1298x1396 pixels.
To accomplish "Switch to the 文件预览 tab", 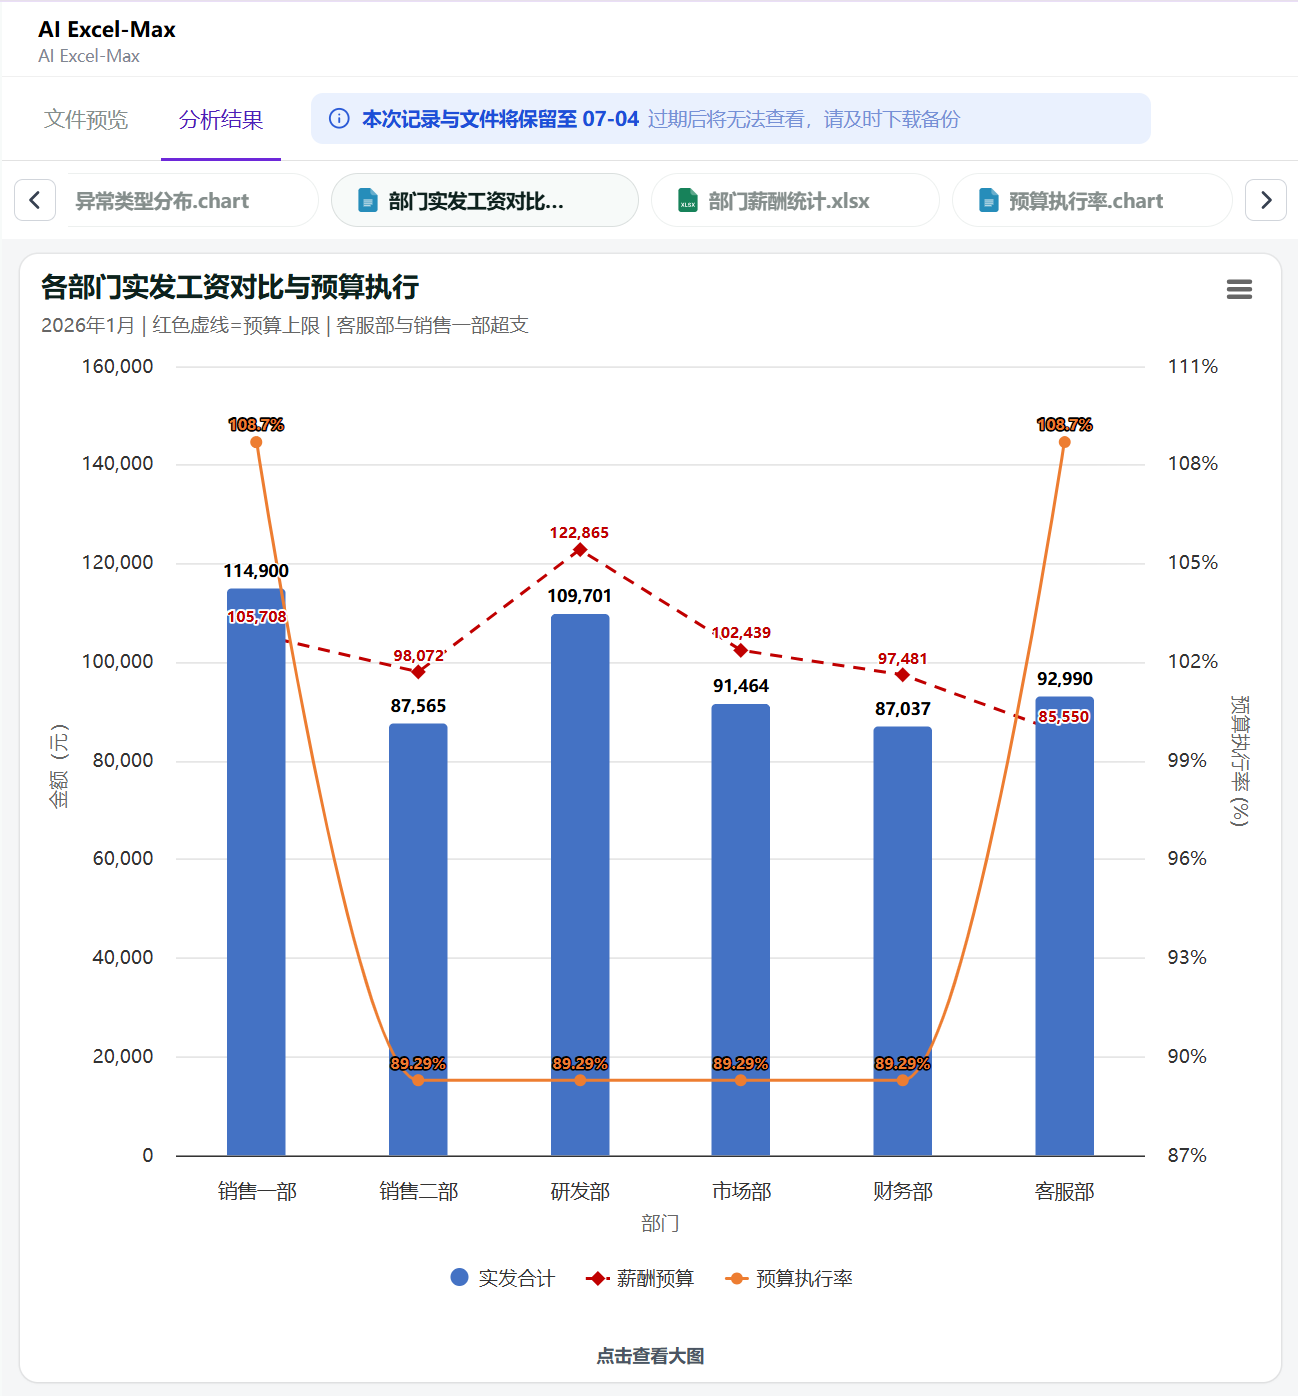I will click(86, 119).
